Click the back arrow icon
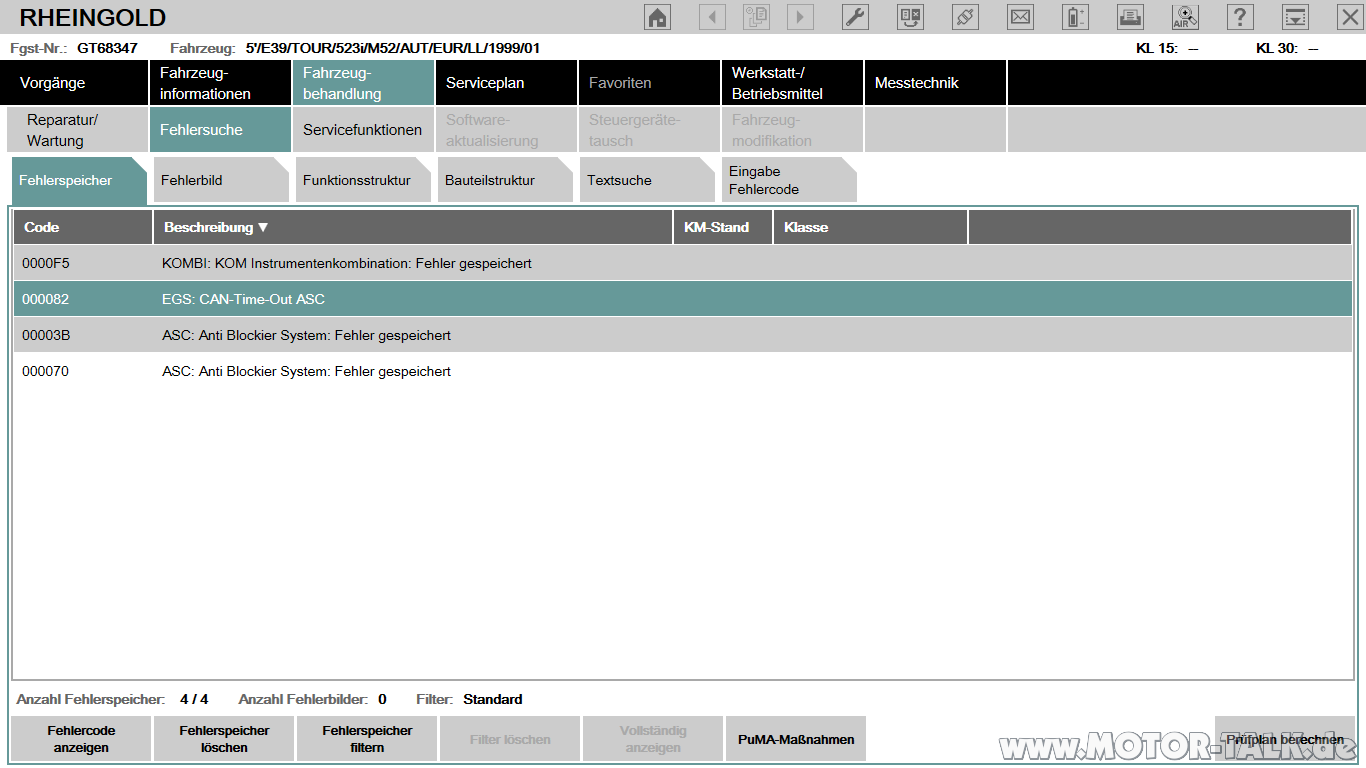 click(712, 17)
